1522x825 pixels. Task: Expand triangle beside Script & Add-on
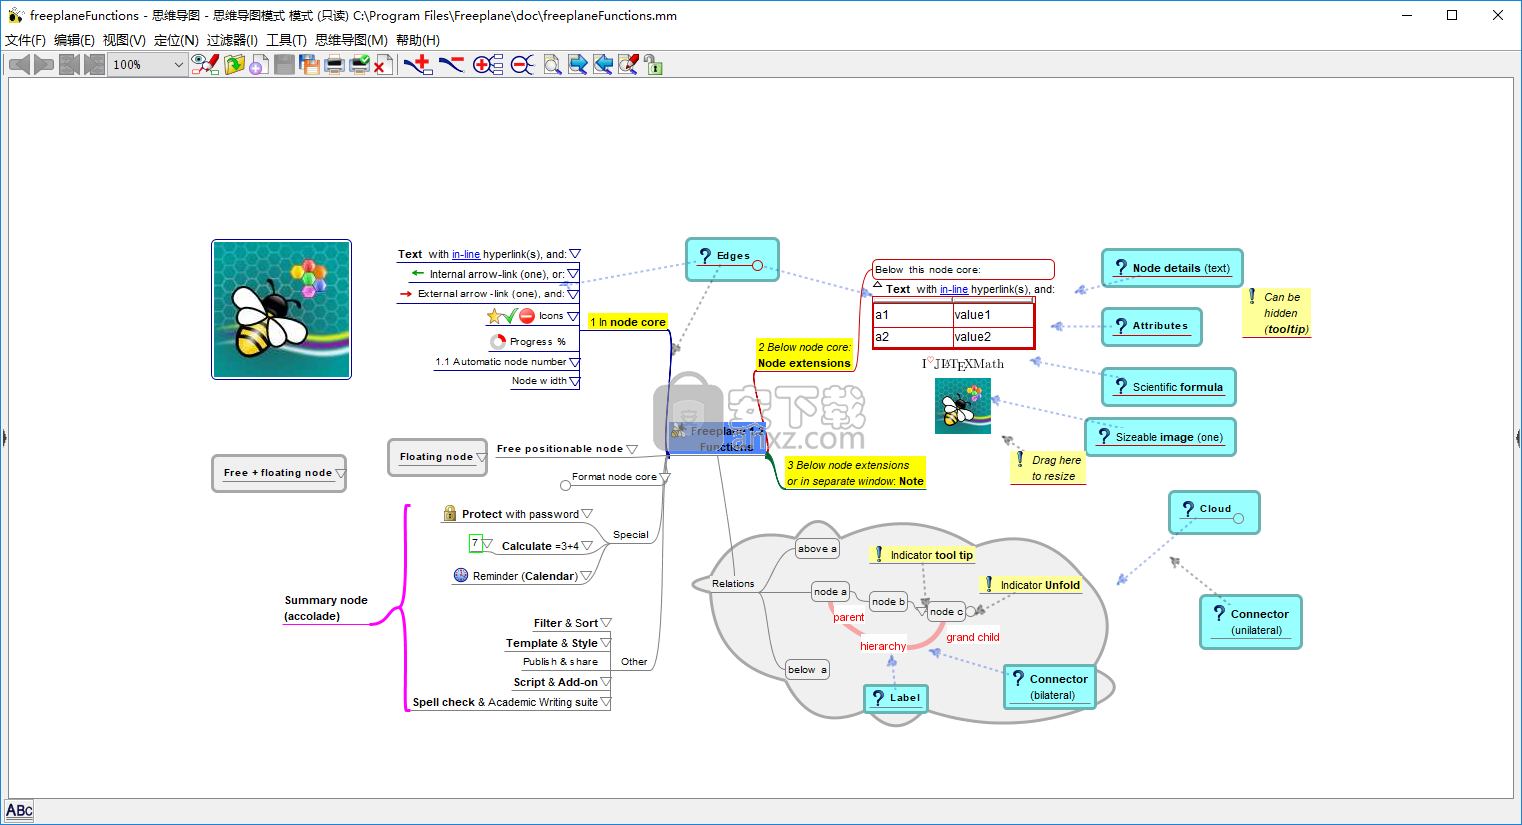(x=606, y=682)
